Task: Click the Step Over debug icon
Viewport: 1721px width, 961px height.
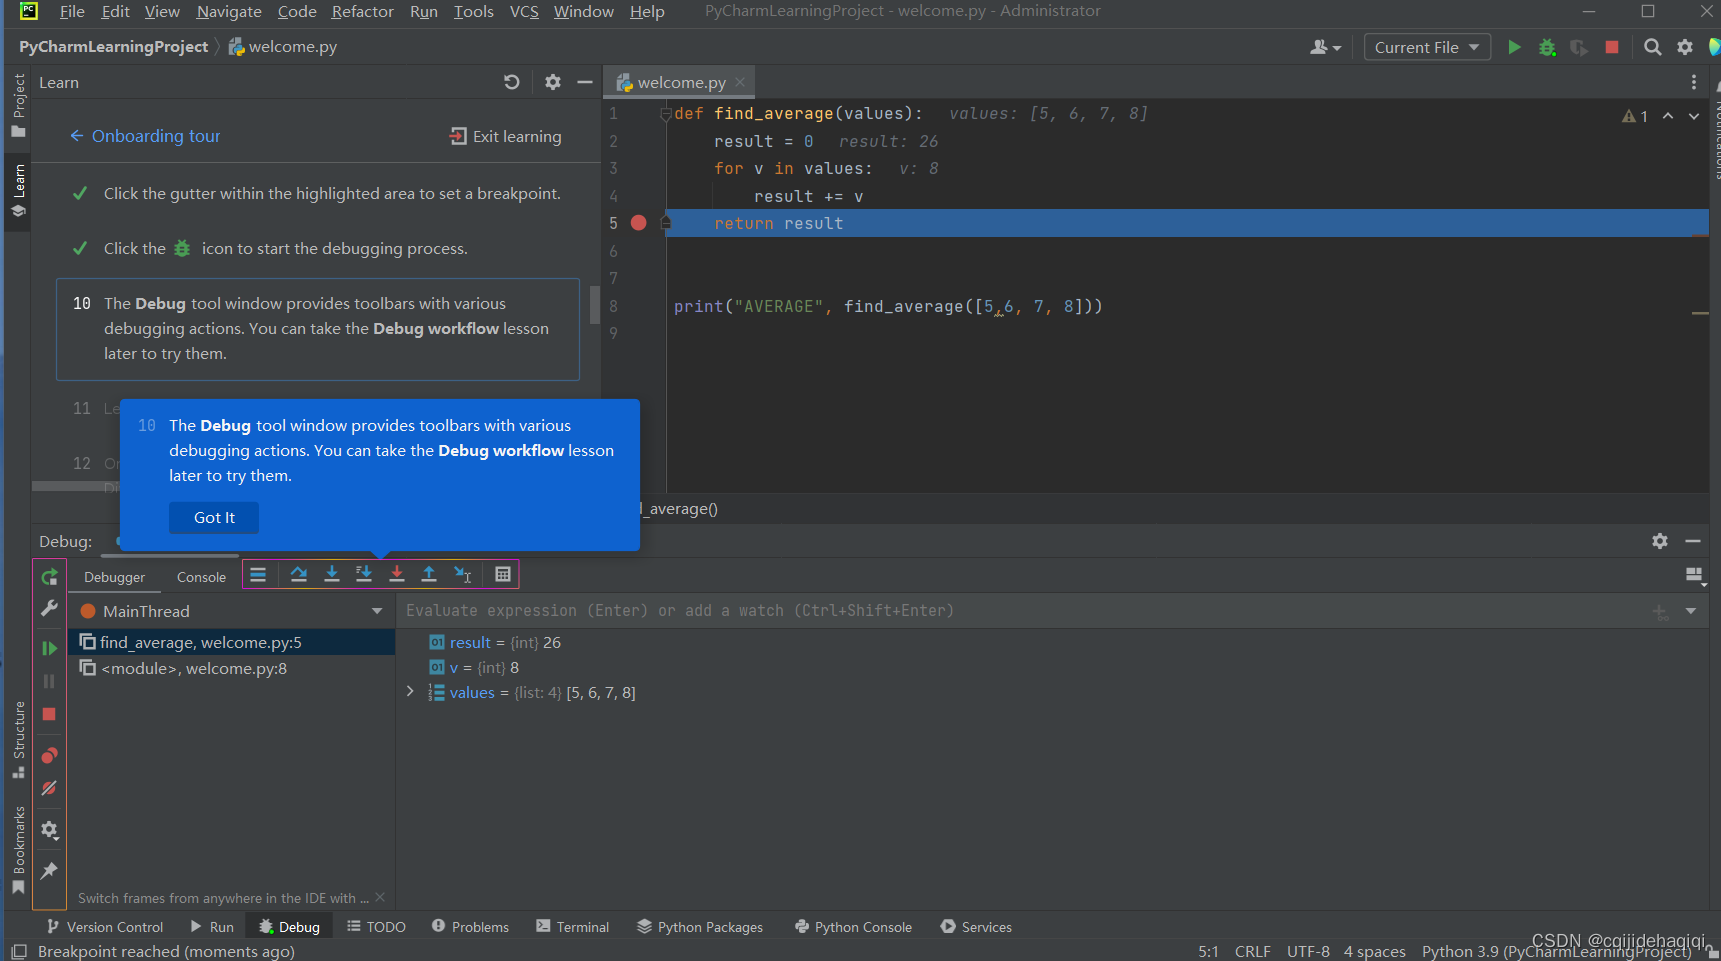Action: (298, 574)
